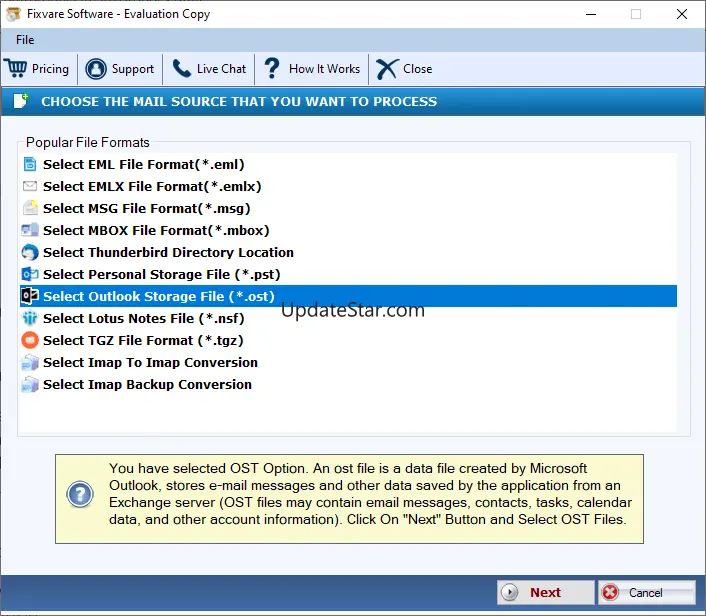Select EML File Format option
Screen dimensions: 706x616
coord(143,164)
